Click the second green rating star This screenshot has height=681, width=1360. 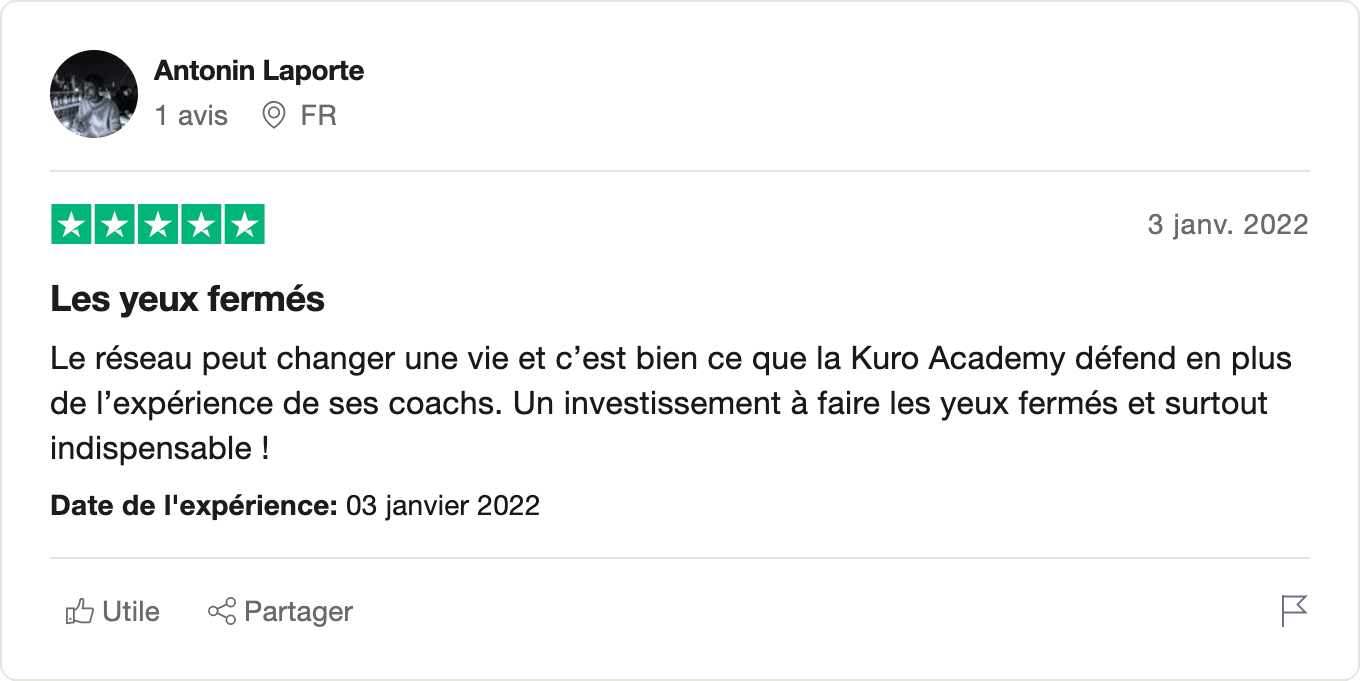(x=115, y=225)
